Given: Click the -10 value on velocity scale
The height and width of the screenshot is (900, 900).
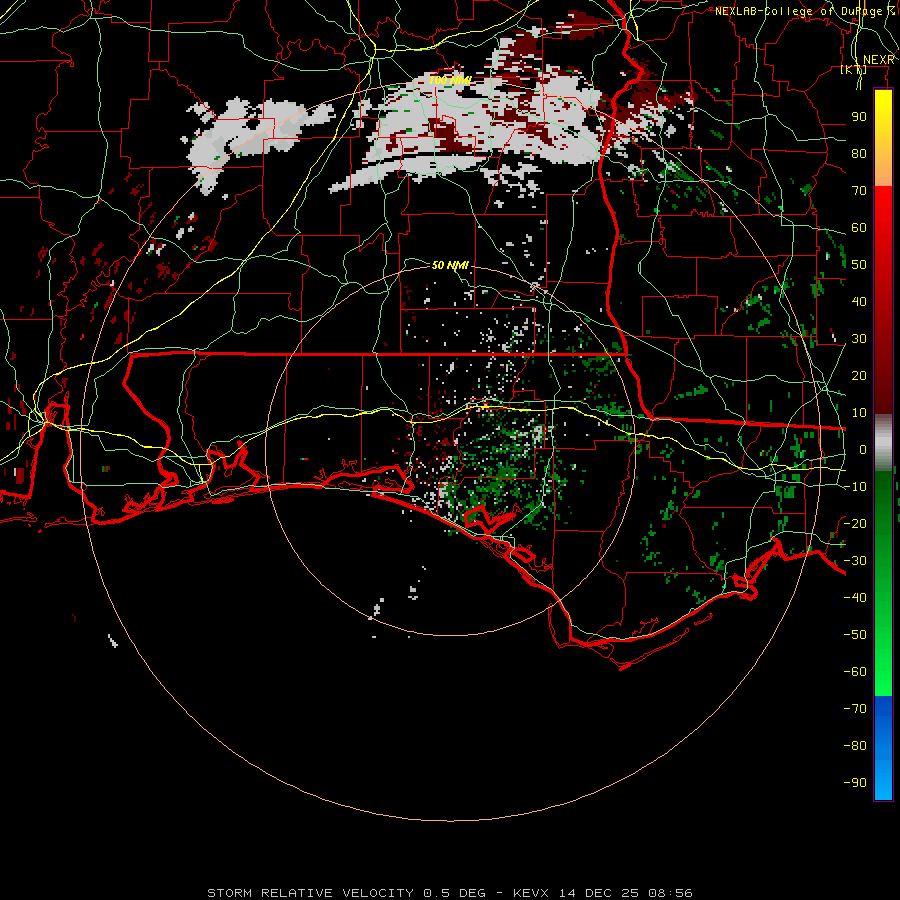Looking at the screenshot, I should pos(855,487).
